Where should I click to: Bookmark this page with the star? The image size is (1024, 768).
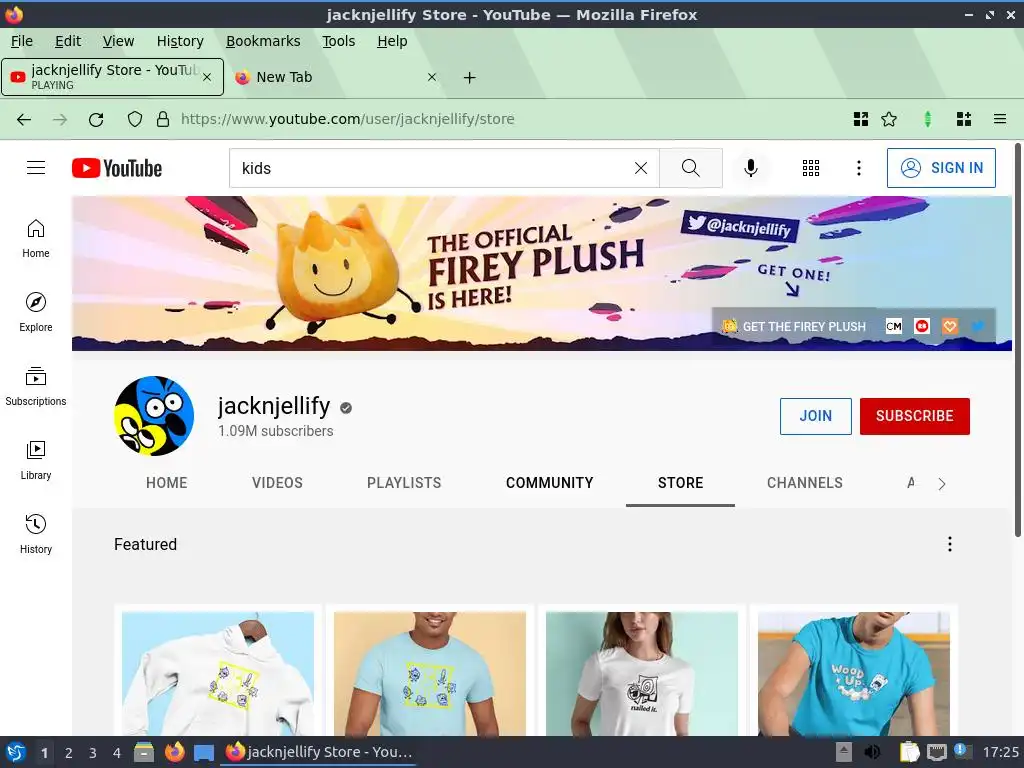click(x=889, y=120)
